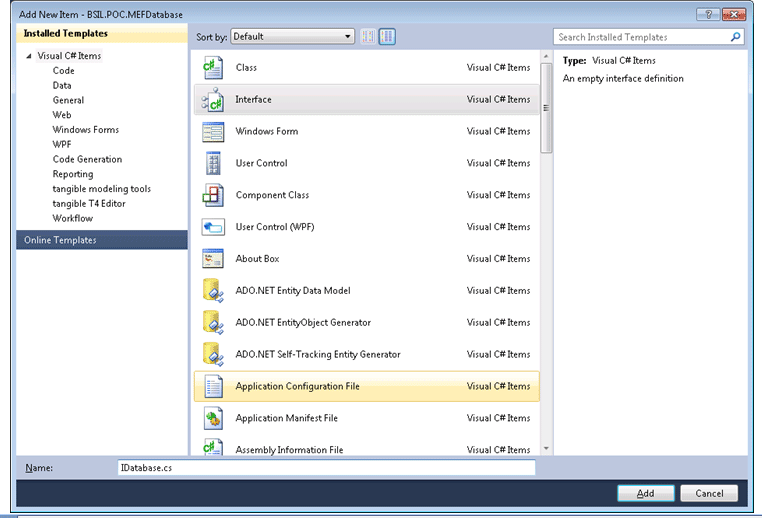Collapse the Visual C# Items tree node
The image size is (762, 518).
[x=29, y=56]
